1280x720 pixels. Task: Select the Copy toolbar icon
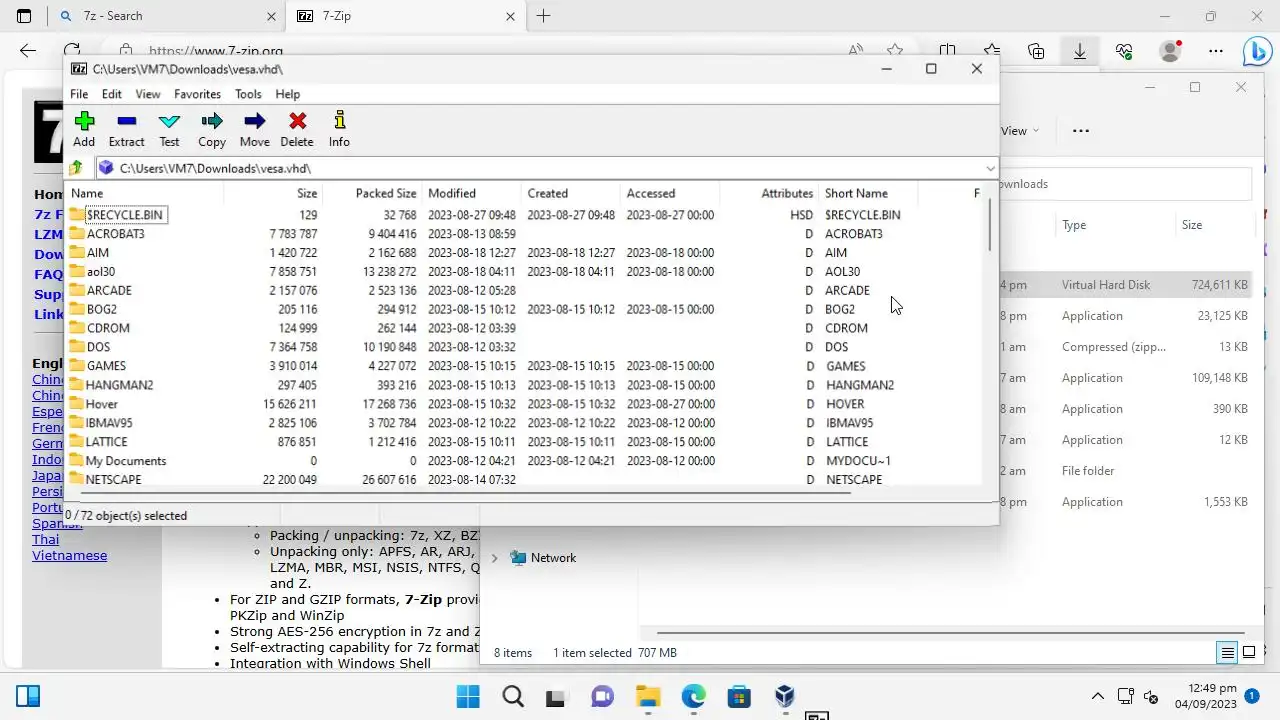[212, 121]
